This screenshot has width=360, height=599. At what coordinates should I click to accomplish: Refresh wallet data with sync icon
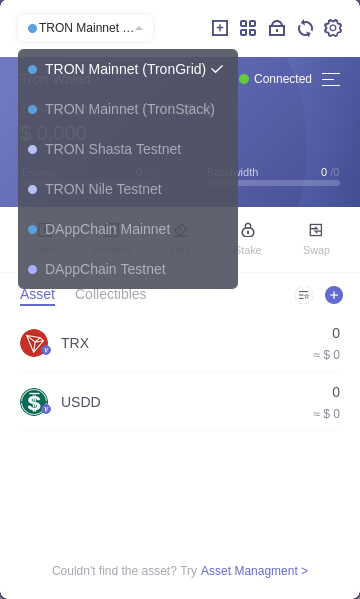[305, 28]
